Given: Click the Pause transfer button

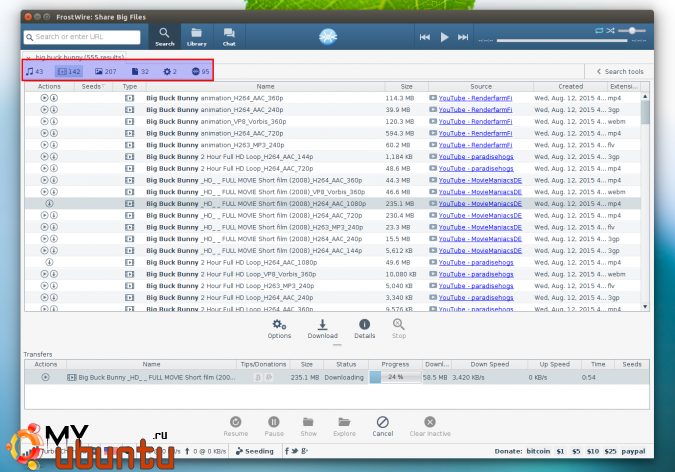Looking at the screenshot, I should [x=274, y=426].
